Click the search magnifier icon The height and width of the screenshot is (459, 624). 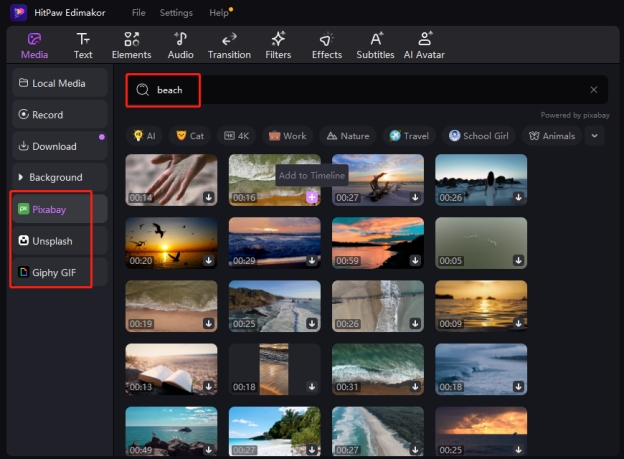click(142, 90)
